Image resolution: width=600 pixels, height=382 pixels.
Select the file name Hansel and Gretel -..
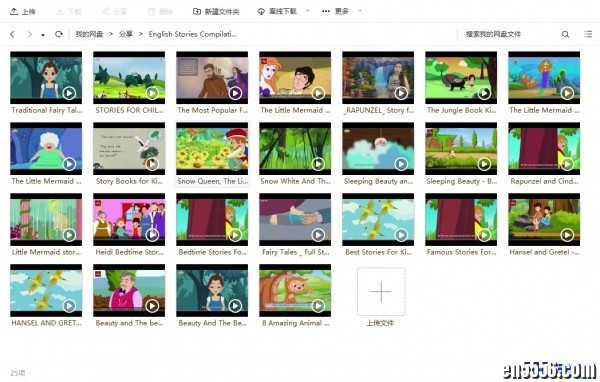[544, 252]
